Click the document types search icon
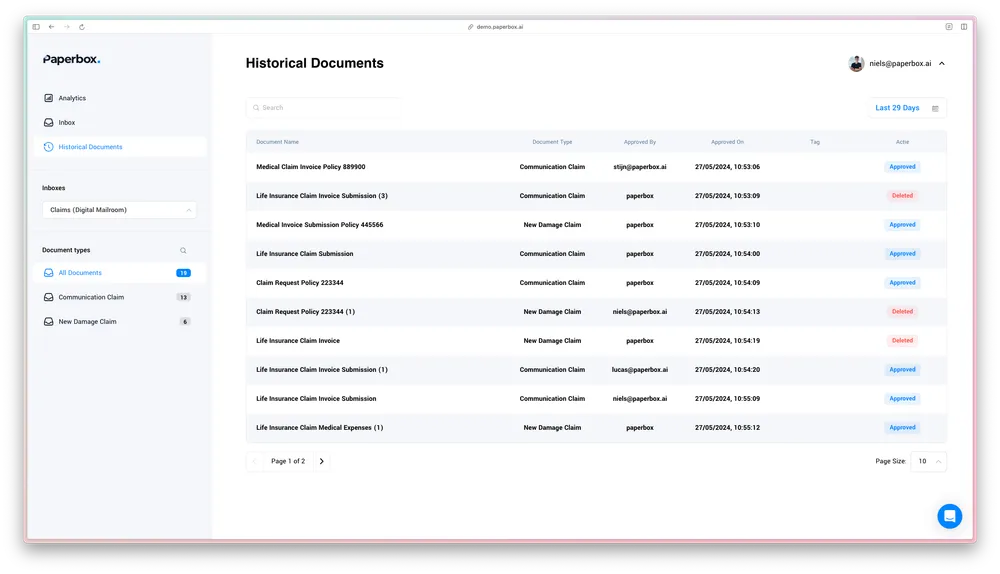The height and width of the screenshot is (574, 1000). [182, 251]
